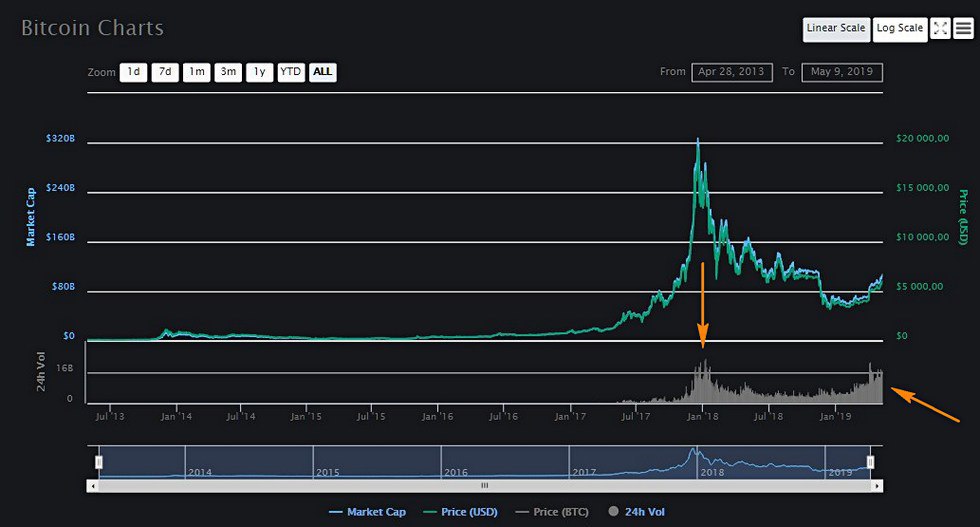Click the $10 000,00 price axis label
980x527 pixels.
(x=922, y=237)
